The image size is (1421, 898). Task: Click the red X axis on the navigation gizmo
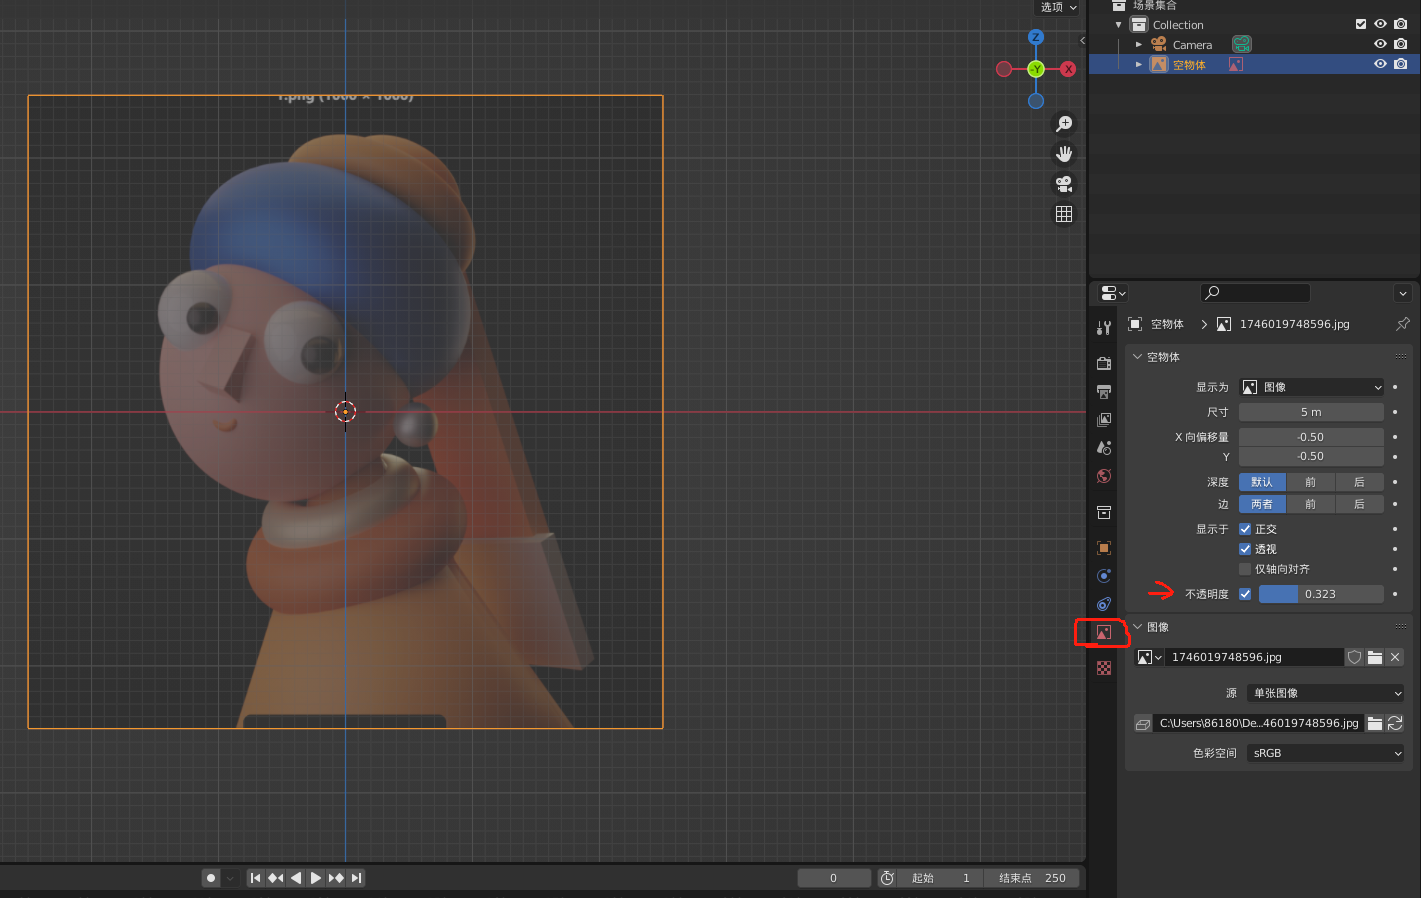point(1068,69)
